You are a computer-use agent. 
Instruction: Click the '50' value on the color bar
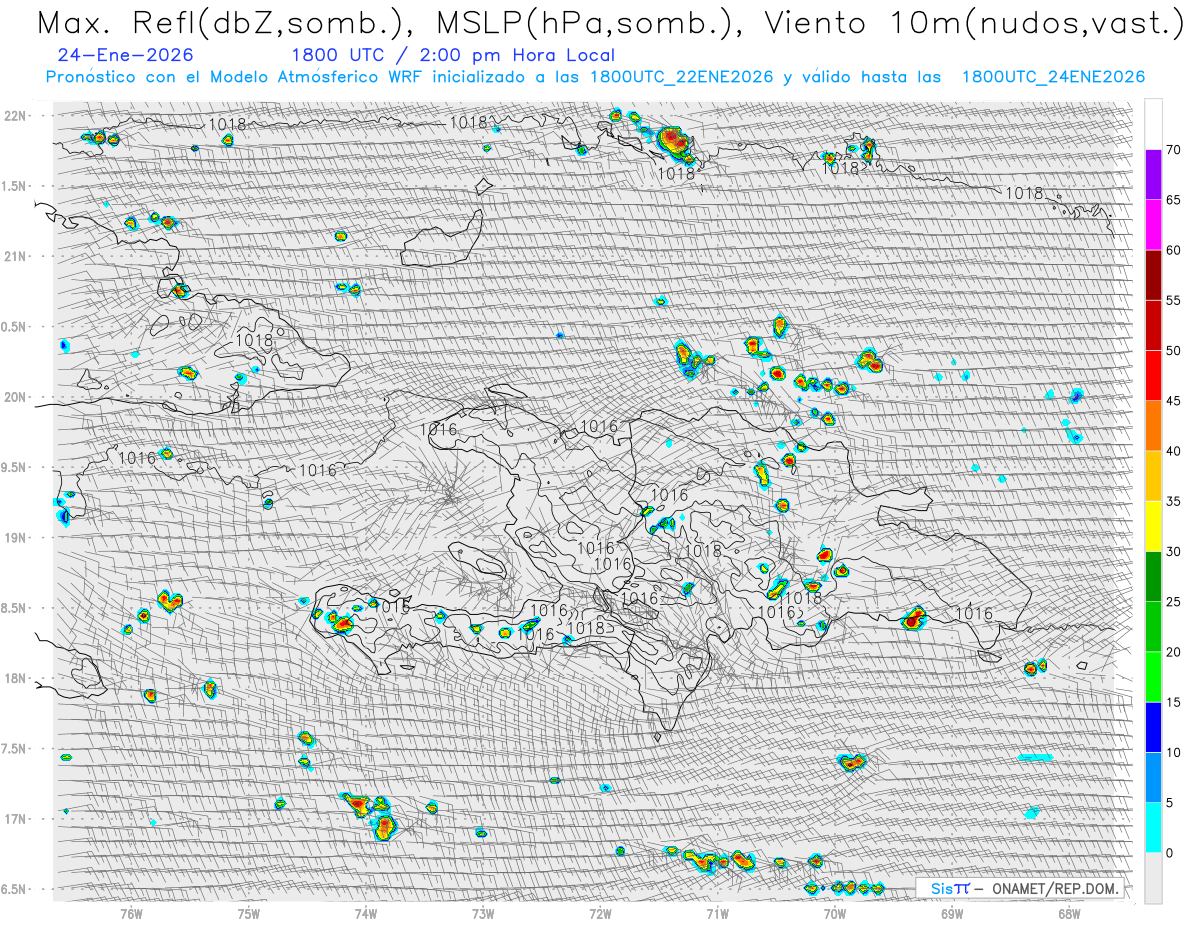click(1173, 351)
